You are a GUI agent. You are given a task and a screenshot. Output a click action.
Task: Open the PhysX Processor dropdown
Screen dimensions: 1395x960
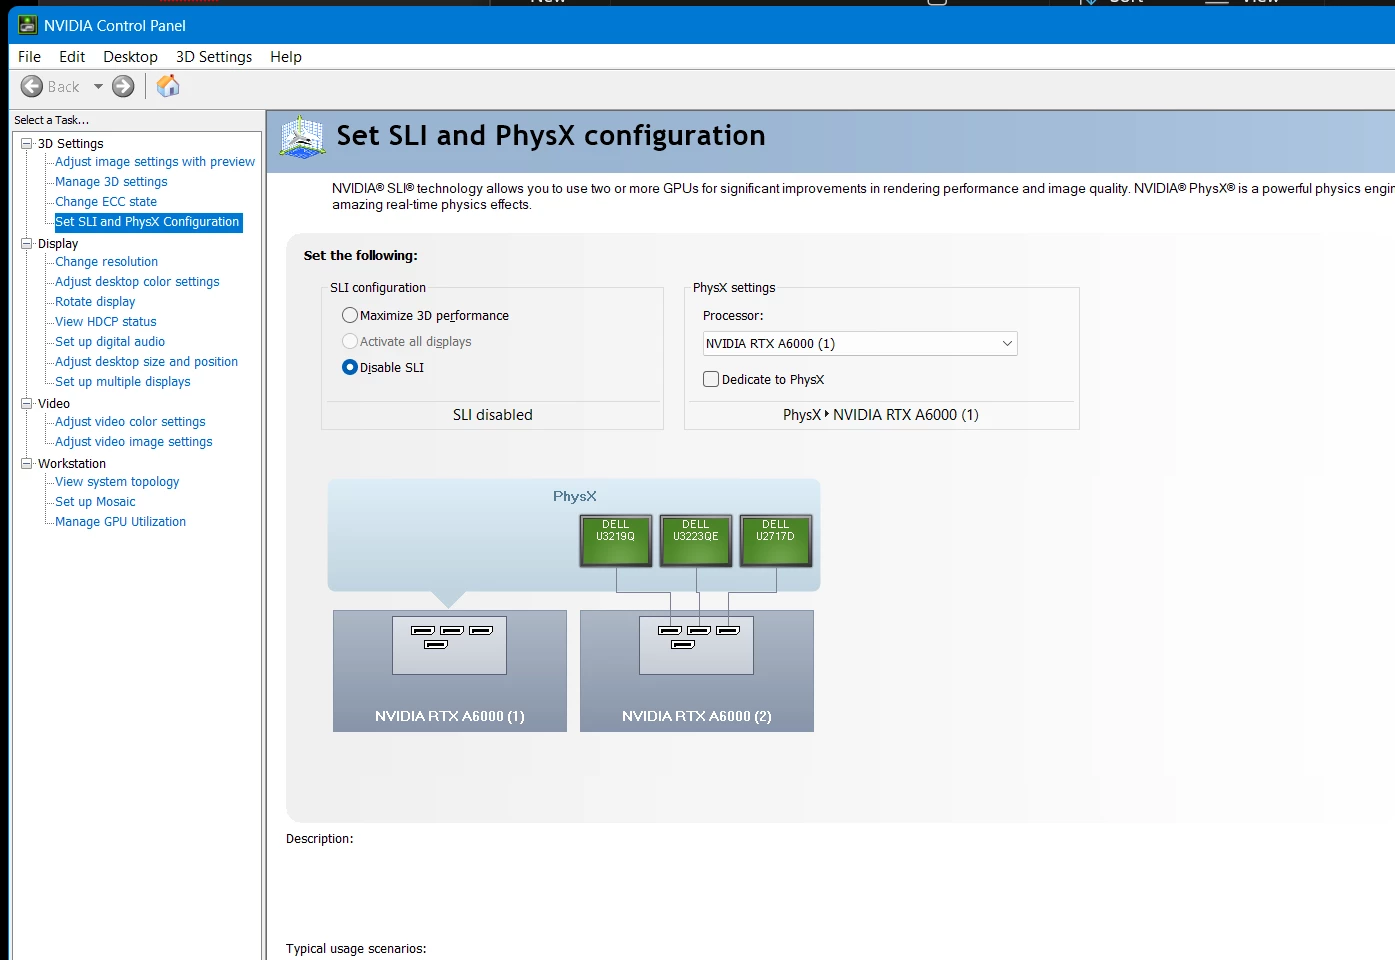[860, 343]
